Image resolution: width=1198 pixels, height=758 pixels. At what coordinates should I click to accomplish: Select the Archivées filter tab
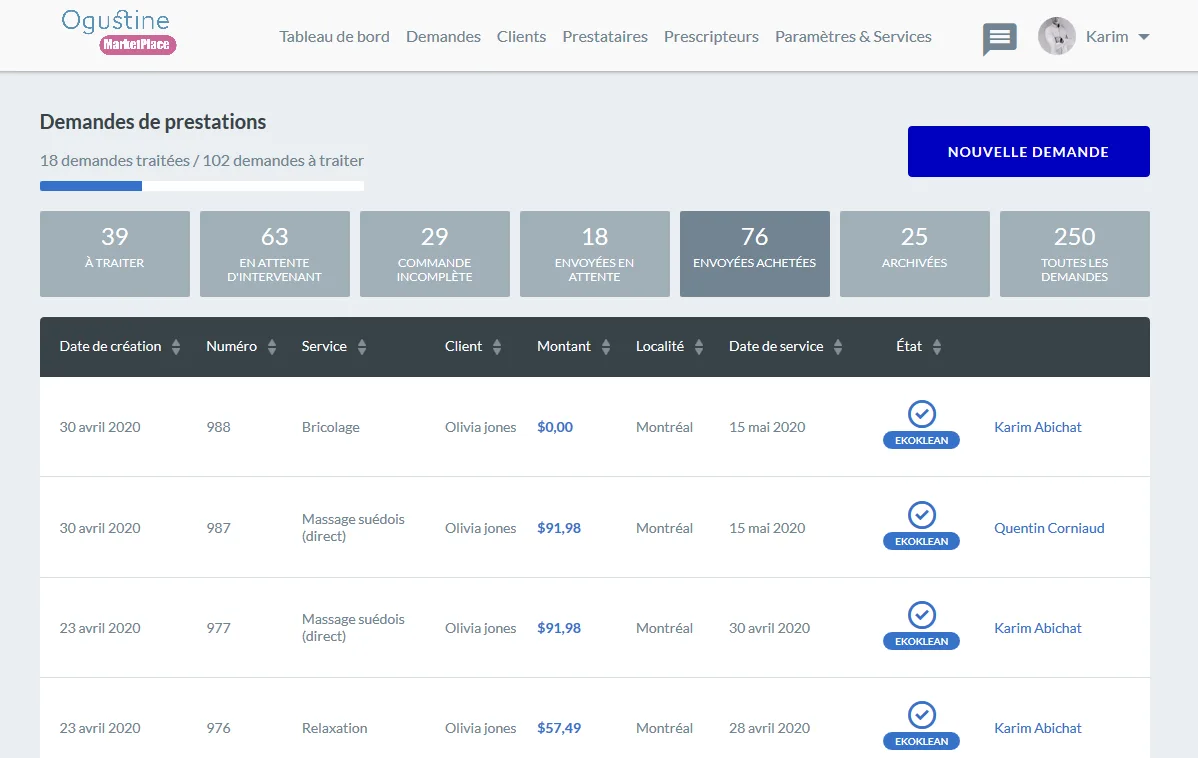coord(915,254)
